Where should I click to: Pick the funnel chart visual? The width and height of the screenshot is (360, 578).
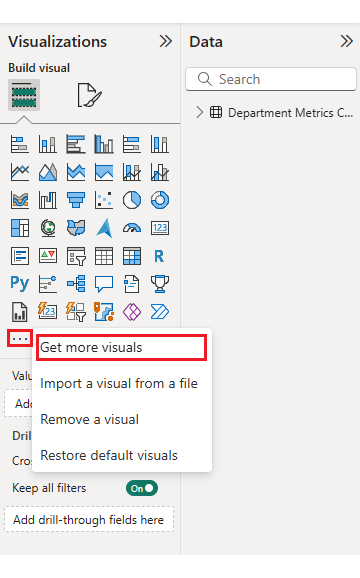pos(76,200)
